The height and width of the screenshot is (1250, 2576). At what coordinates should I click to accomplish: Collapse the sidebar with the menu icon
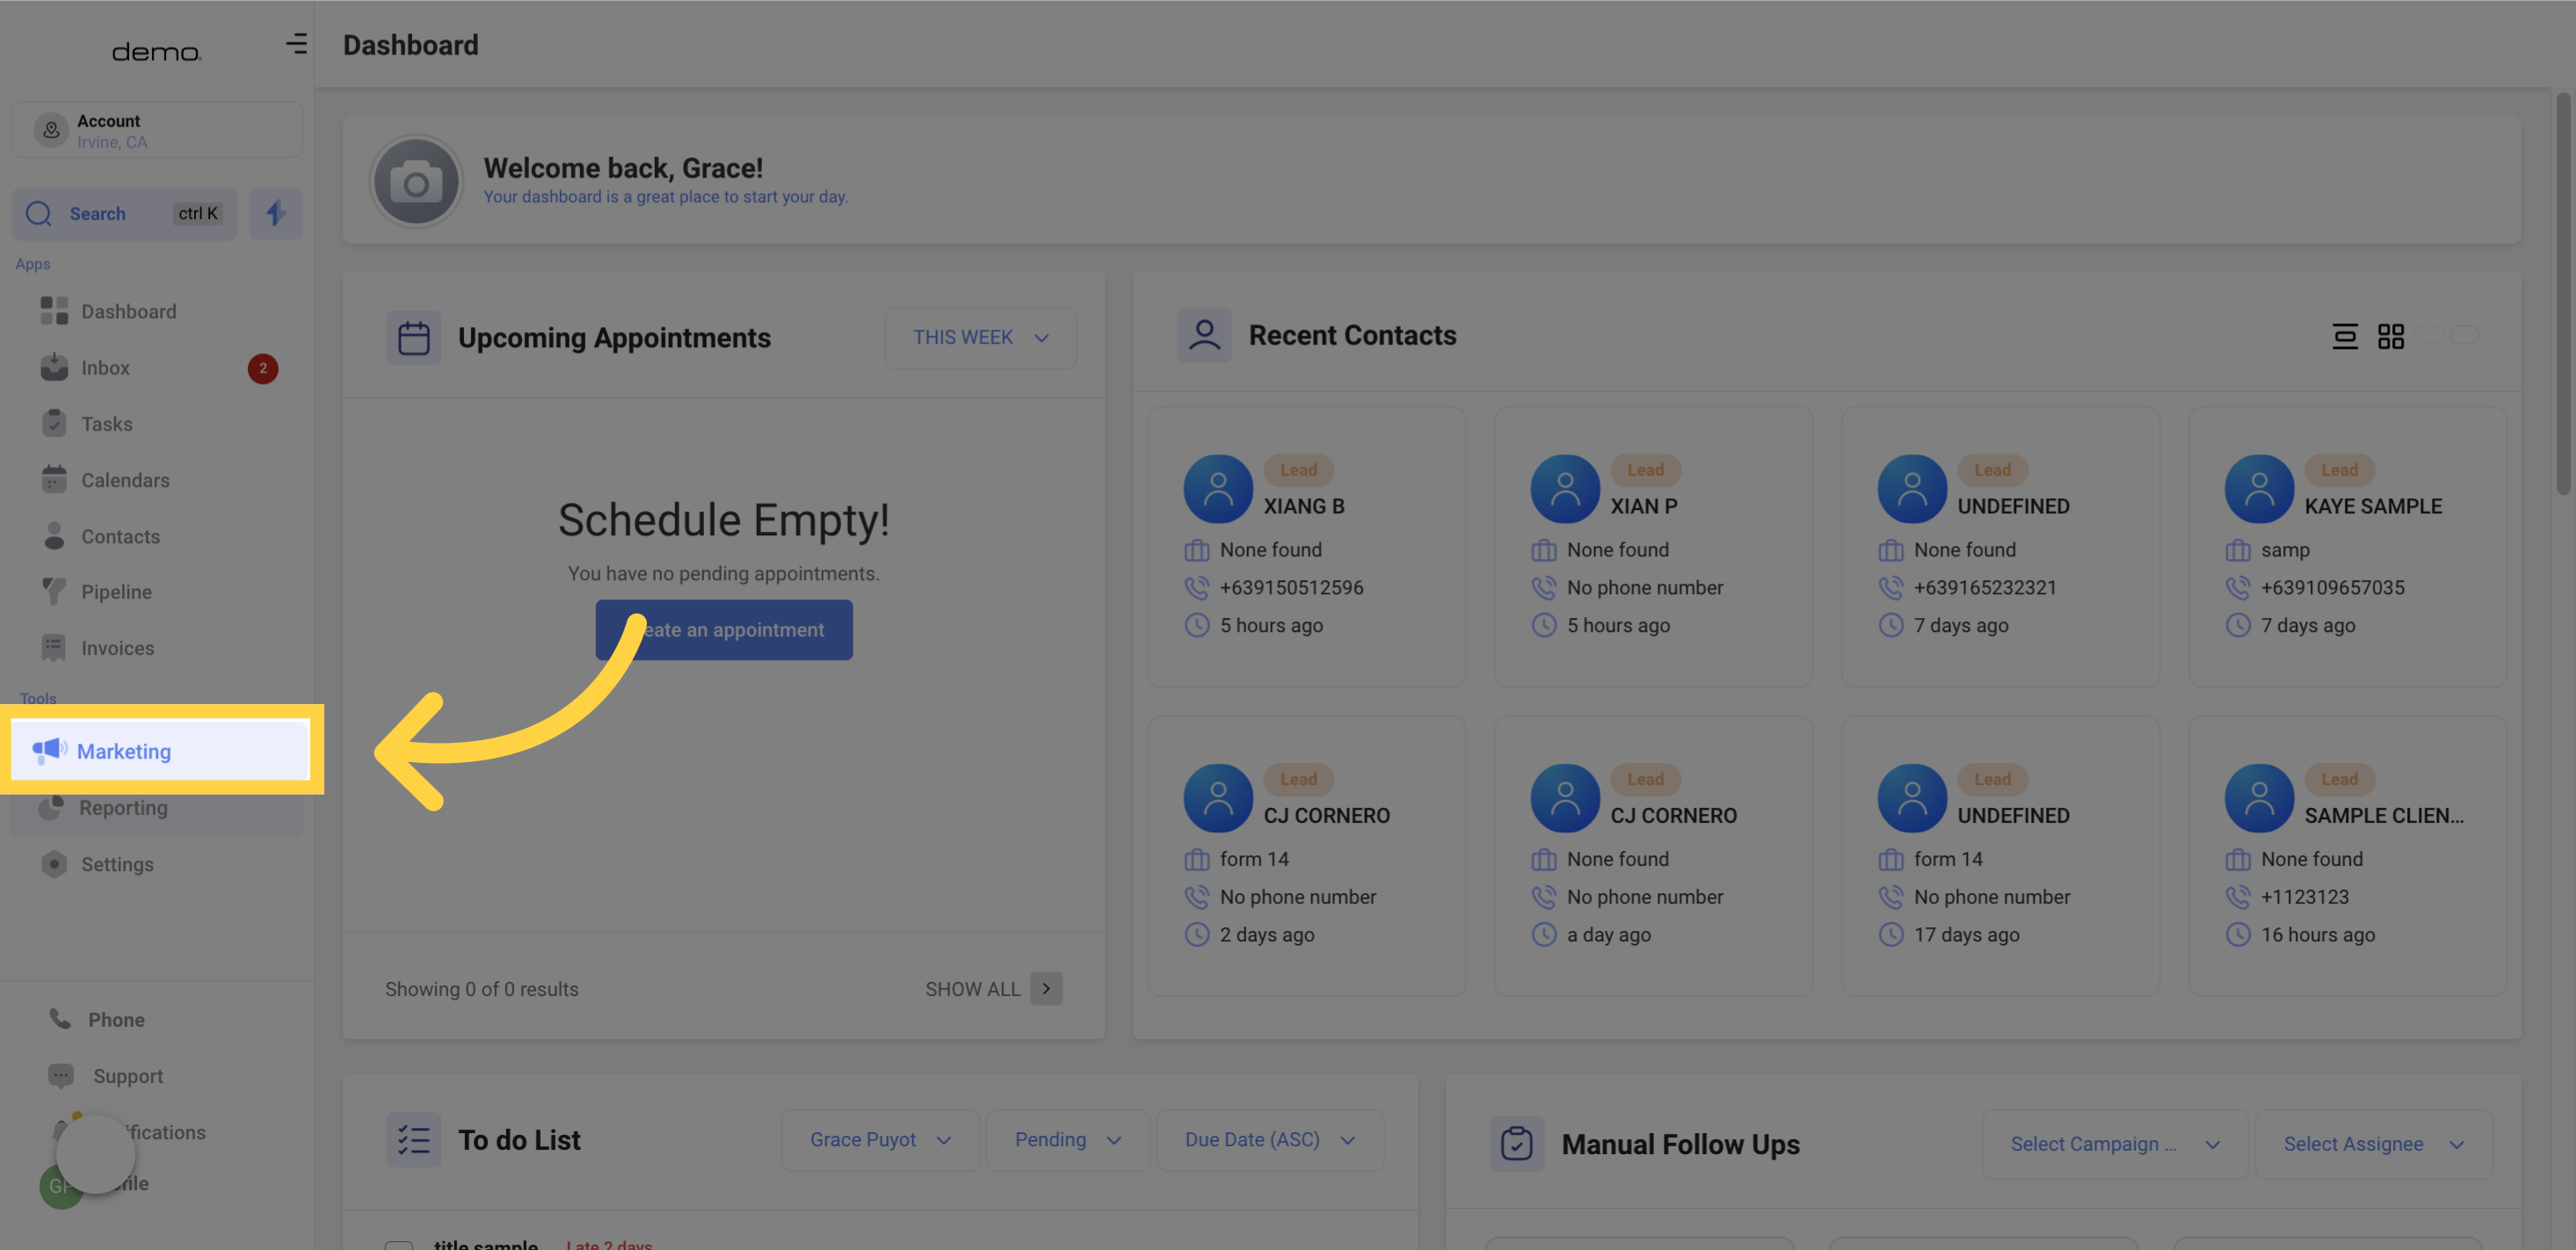tap(296, 44)
